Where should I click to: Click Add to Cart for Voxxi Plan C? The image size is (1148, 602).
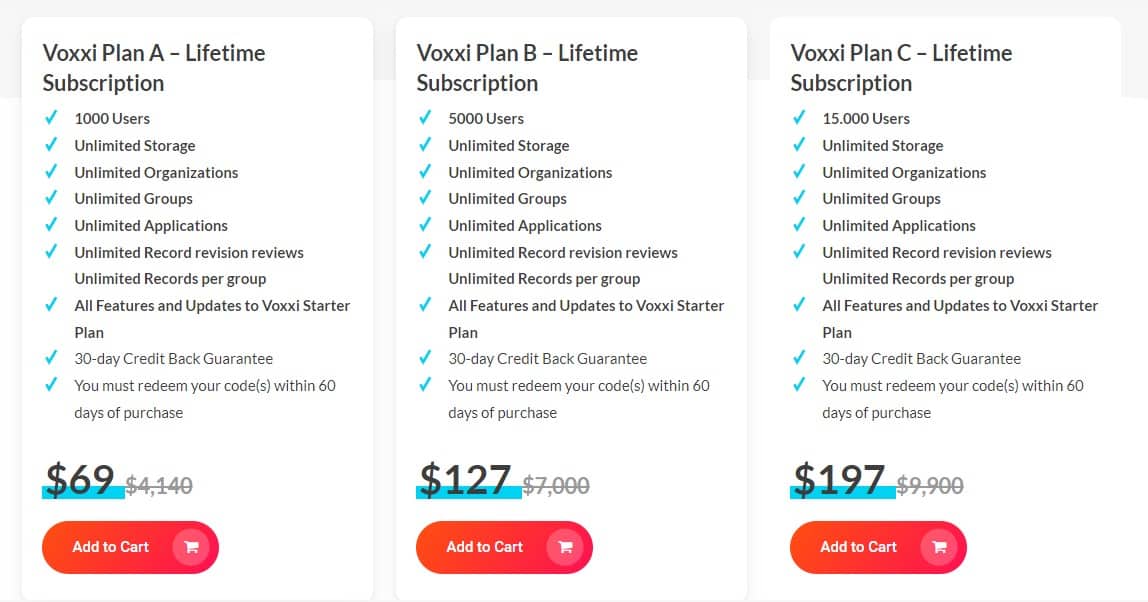pos(857,547)
